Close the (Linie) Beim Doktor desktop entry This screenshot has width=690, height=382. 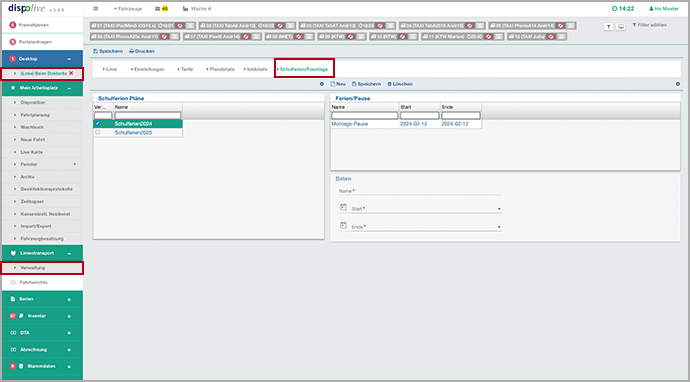click(71, 73)
